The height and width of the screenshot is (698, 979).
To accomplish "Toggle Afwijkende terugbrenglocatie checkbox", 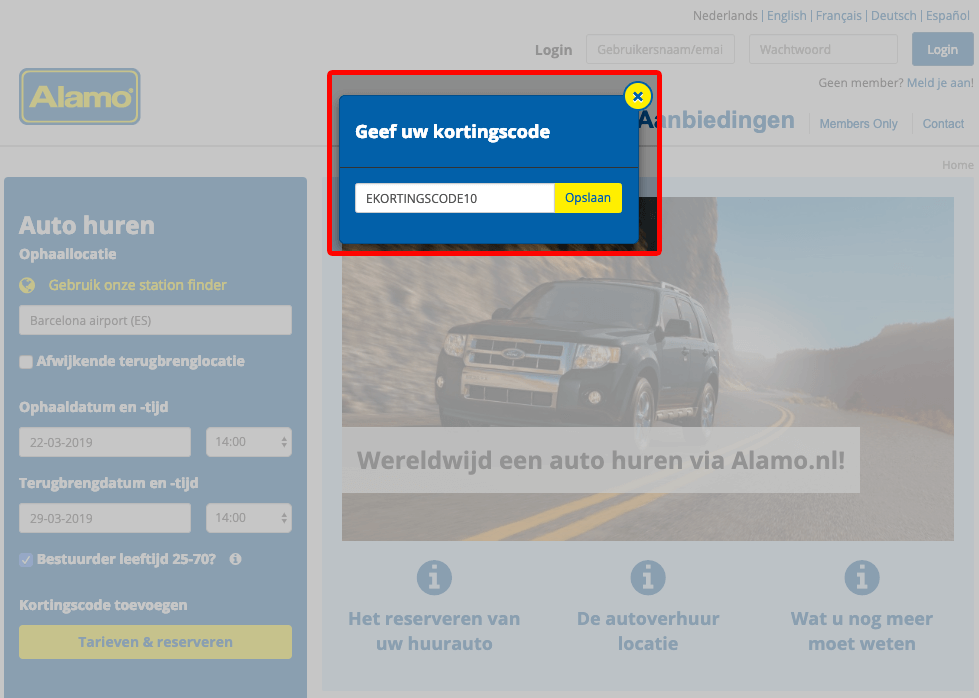I will click(x=26, y=362).
